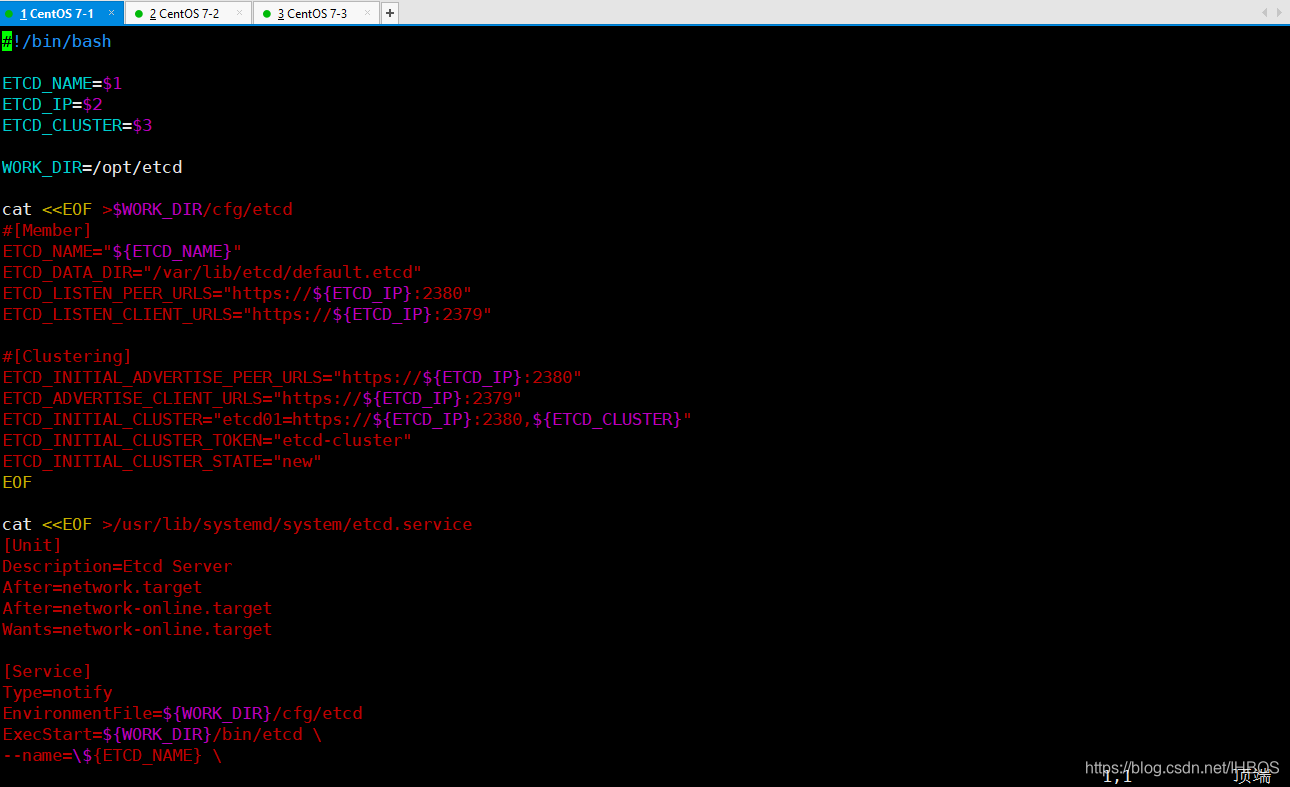Screen dimensions: 1290x787
Task: Click the cat <<EOF >$WORK_DIR/cfg/etcd line
Action: pos(147,209)
